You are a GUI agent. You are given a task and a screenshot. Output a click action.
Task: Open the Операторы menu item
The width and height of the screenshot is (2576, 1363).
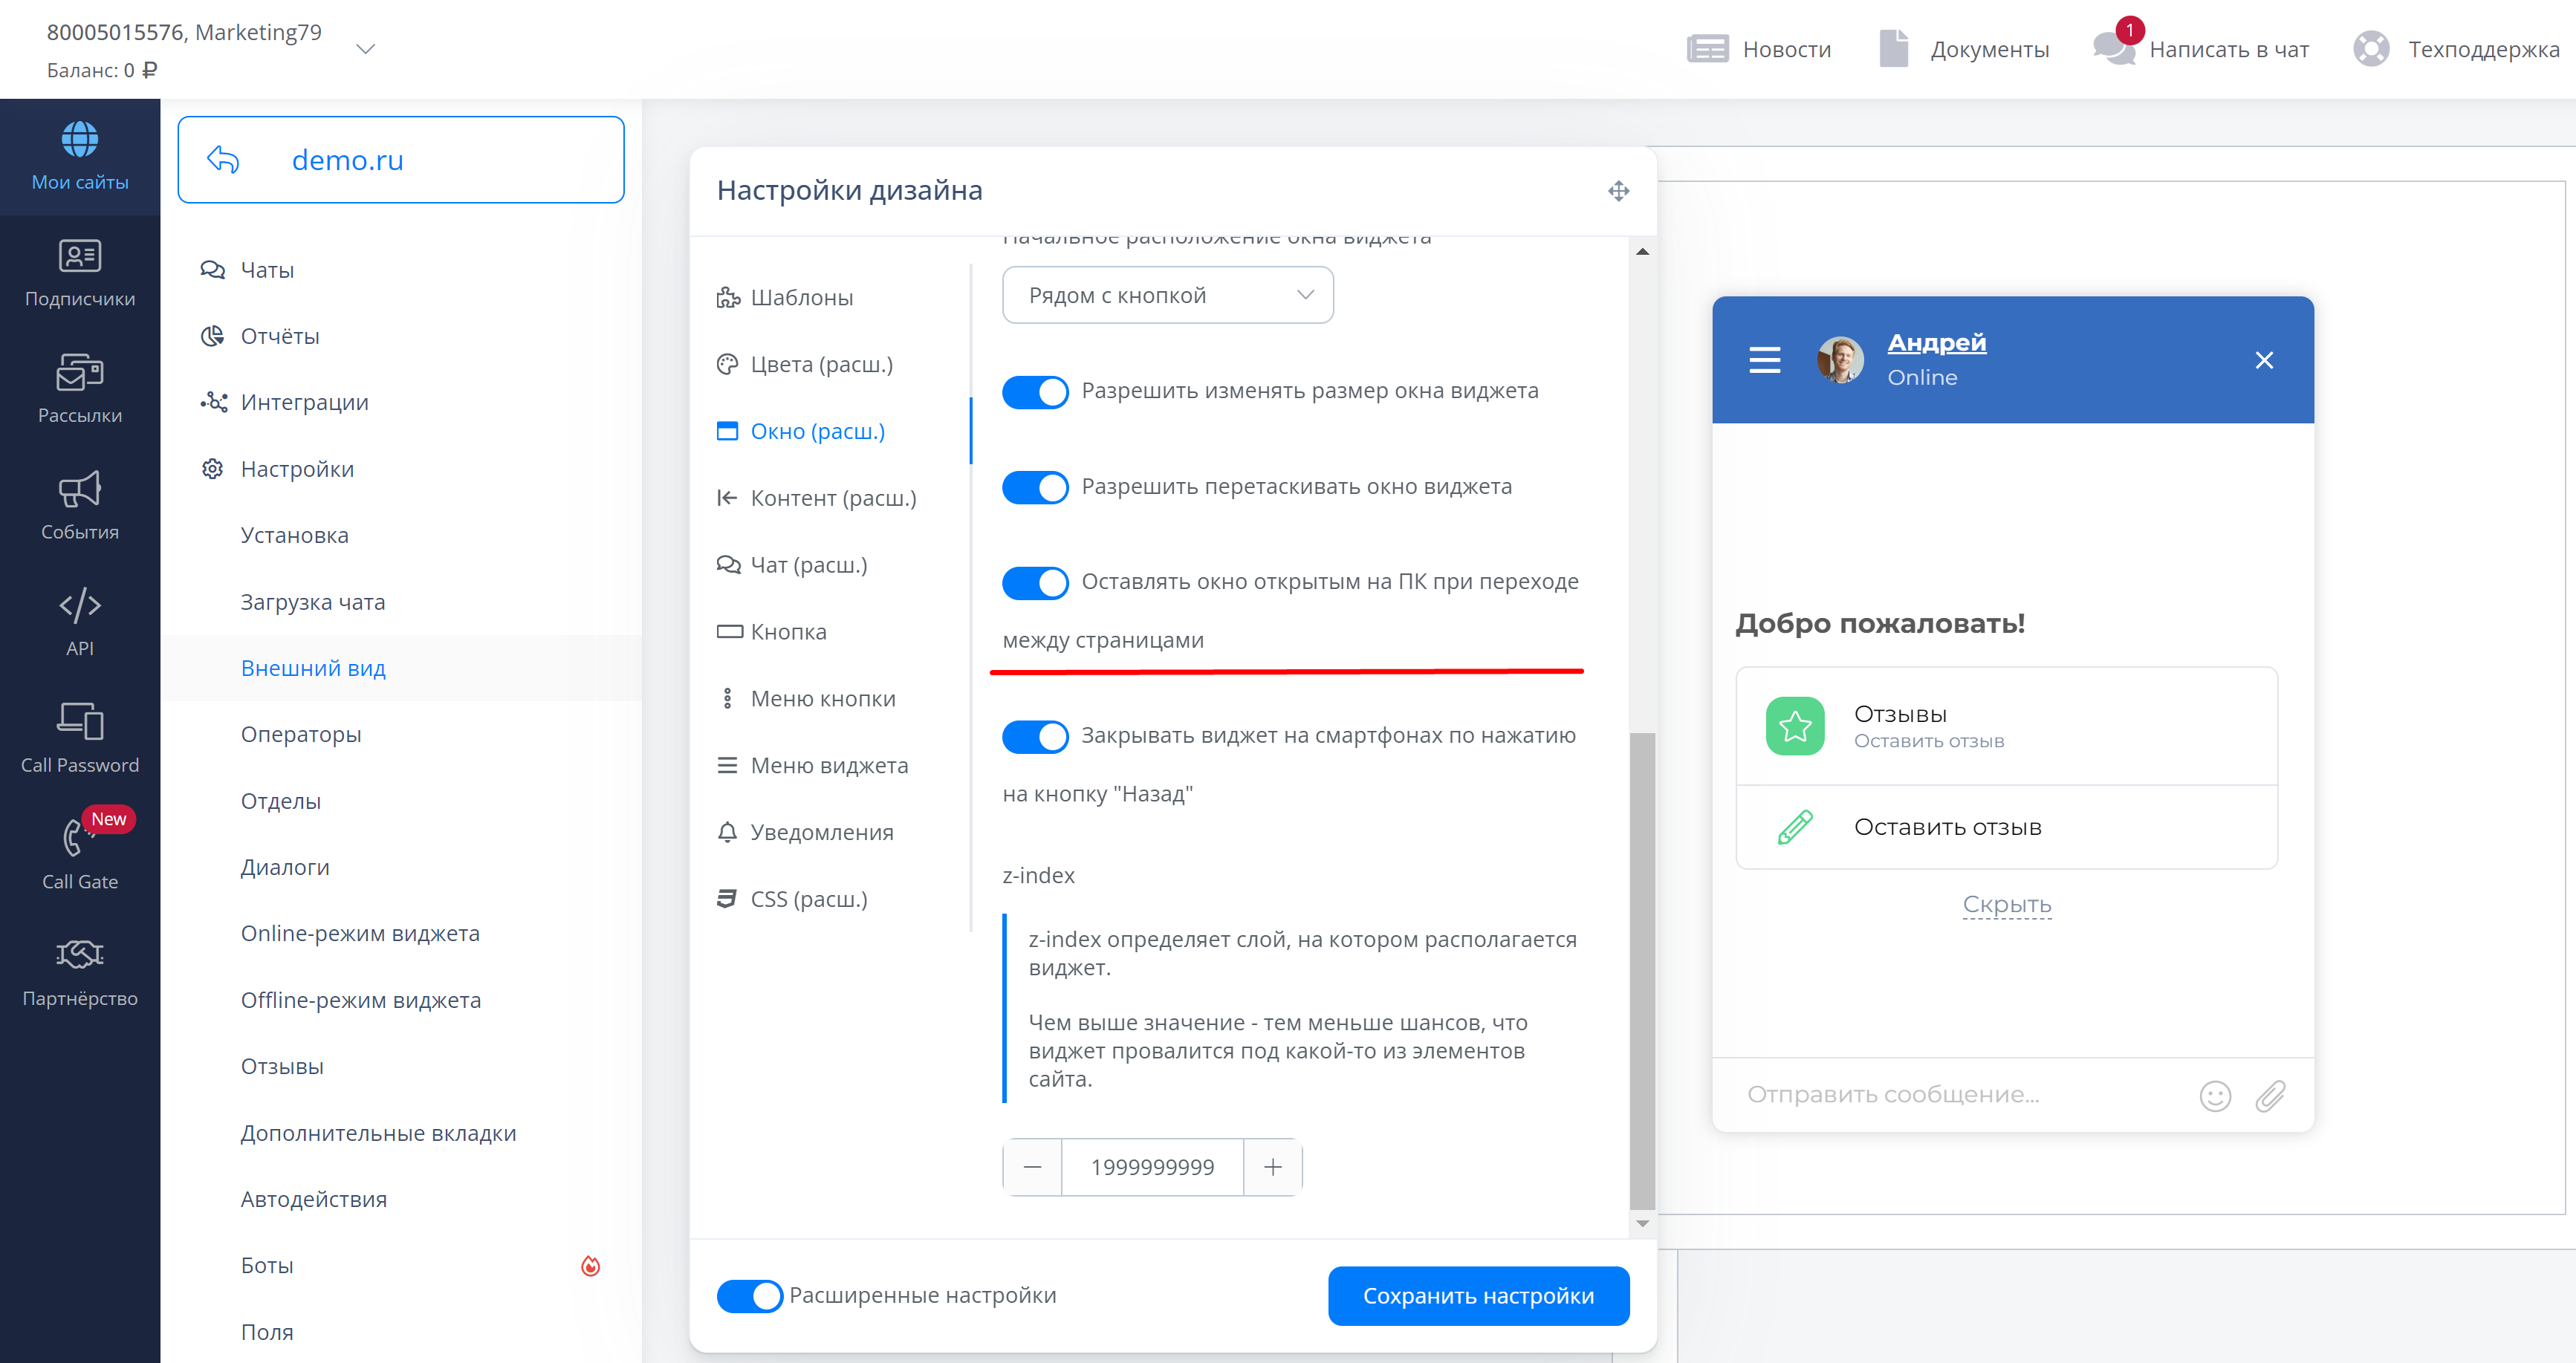pos(301,734)
